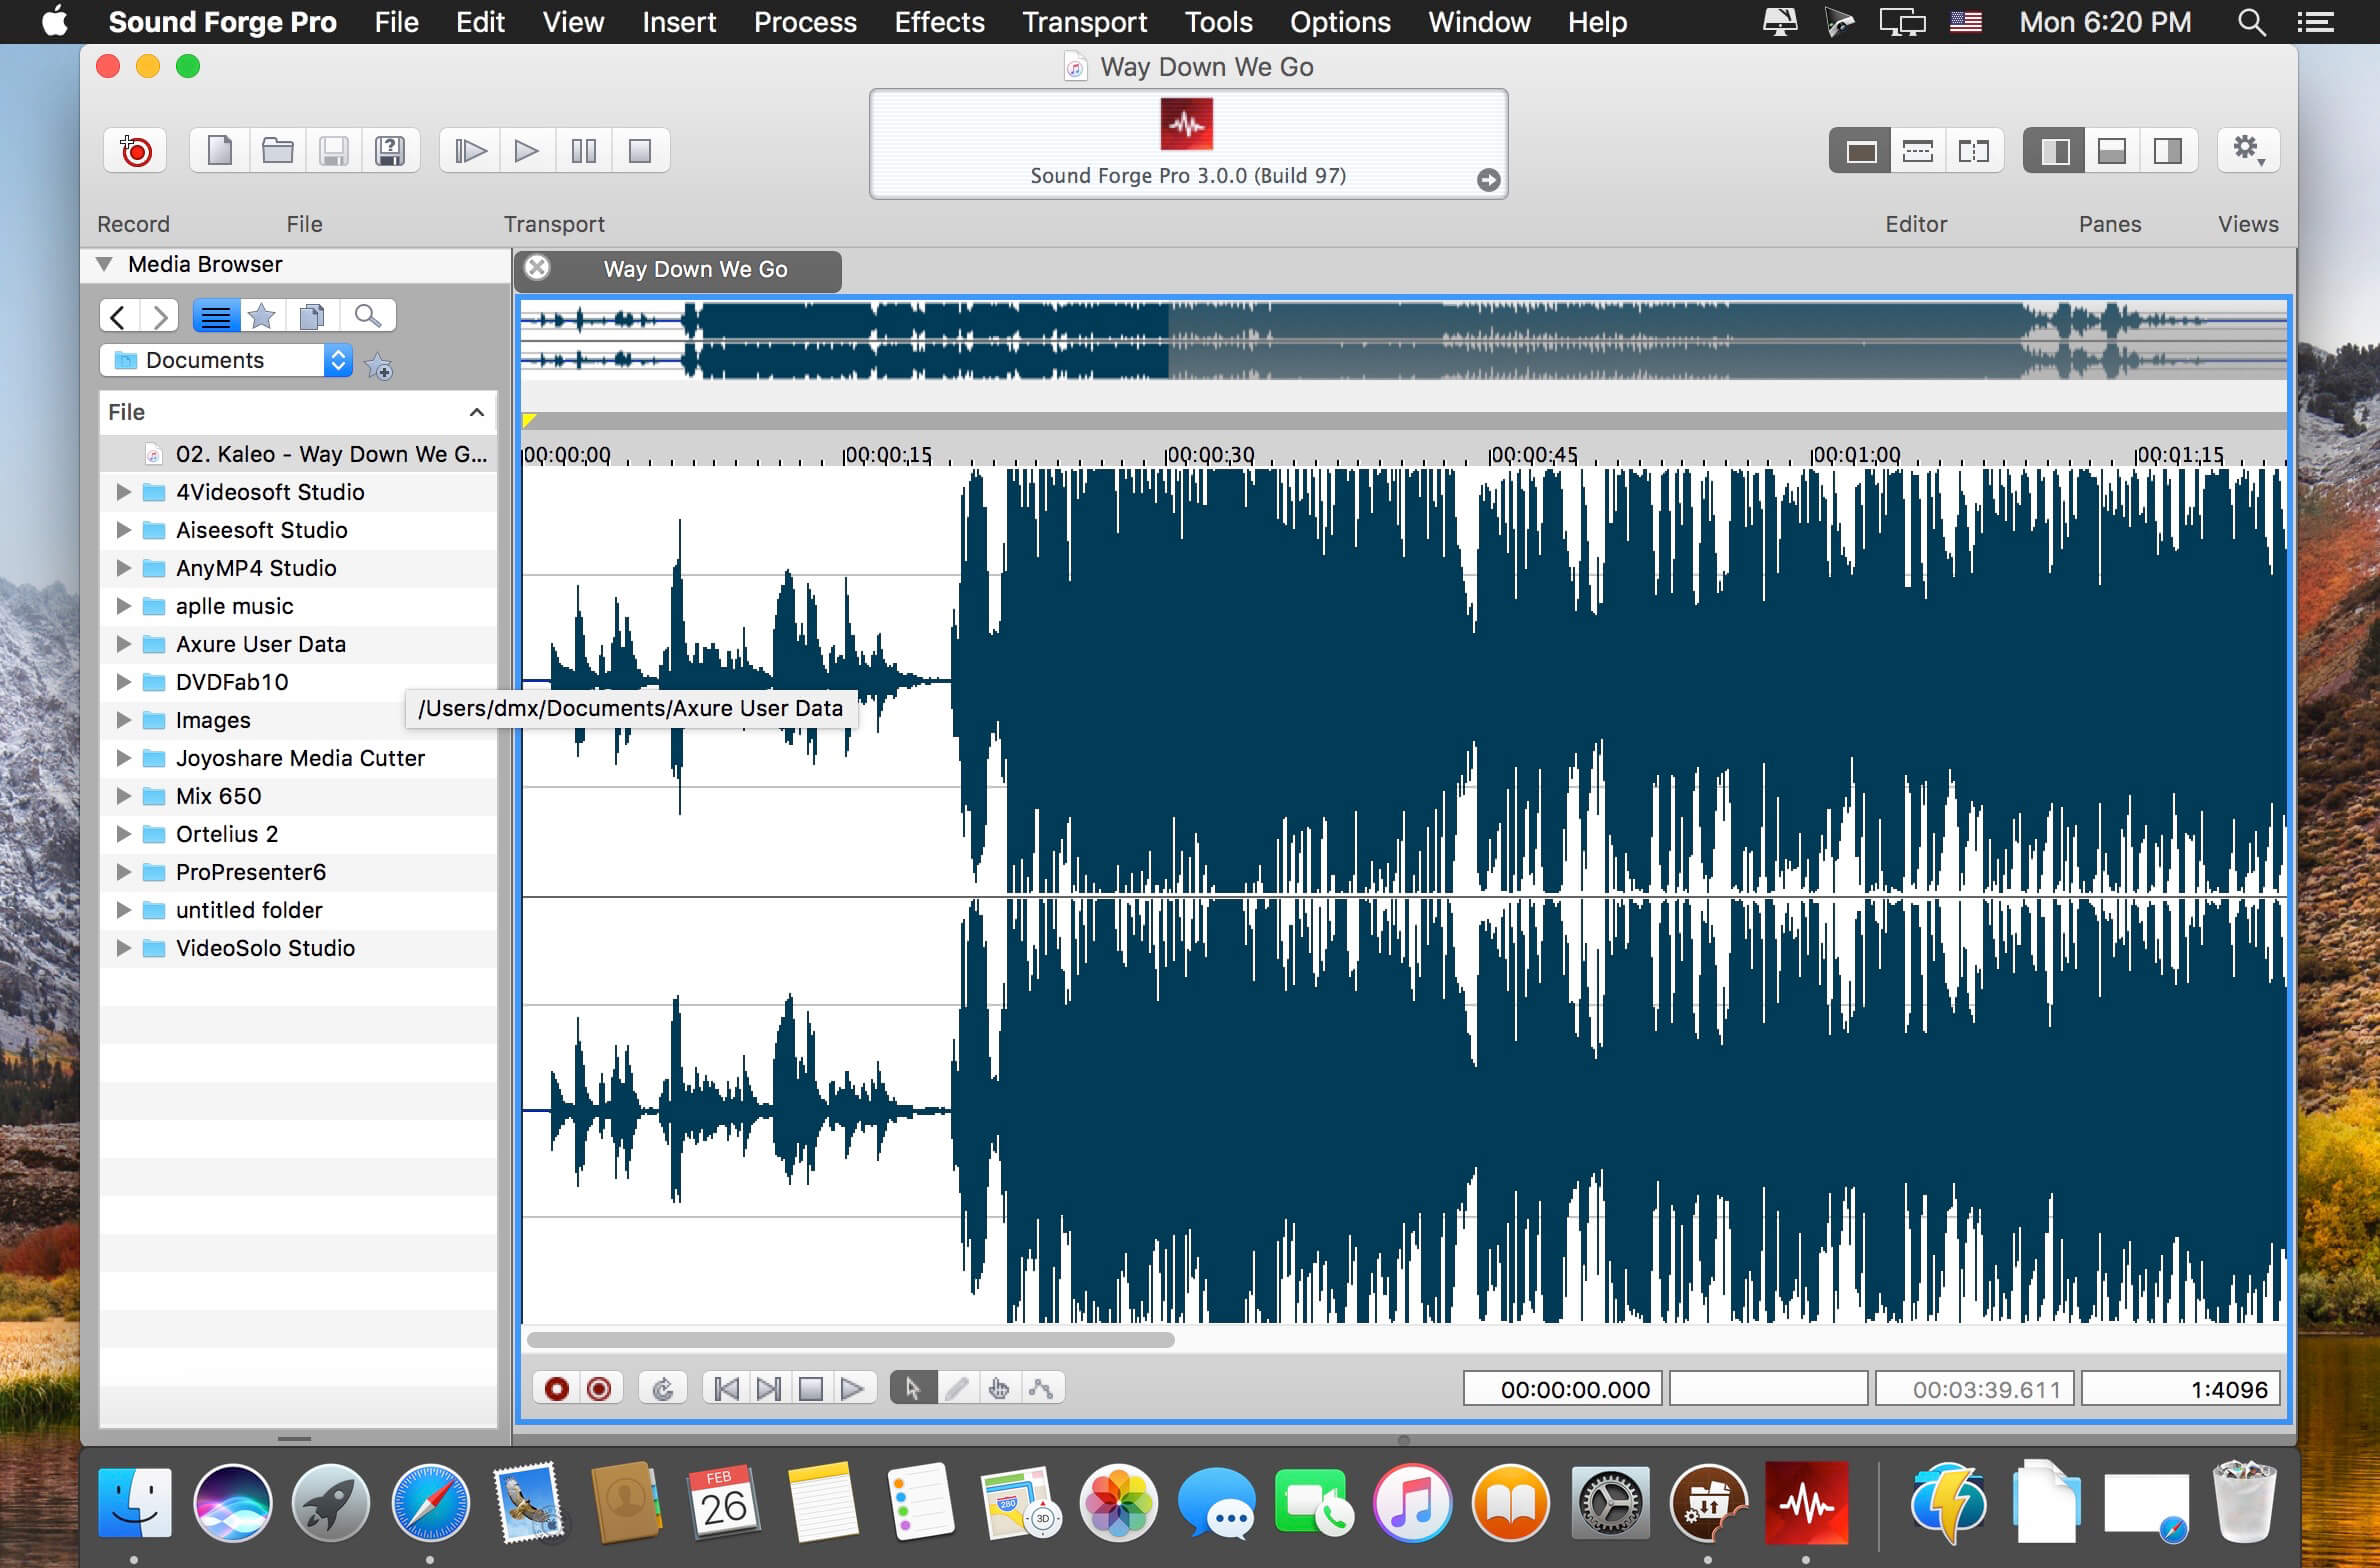Viewport: 2380px width, 1568px height.
Task: Open the Media Browser search icon
Action: [368, 316]
